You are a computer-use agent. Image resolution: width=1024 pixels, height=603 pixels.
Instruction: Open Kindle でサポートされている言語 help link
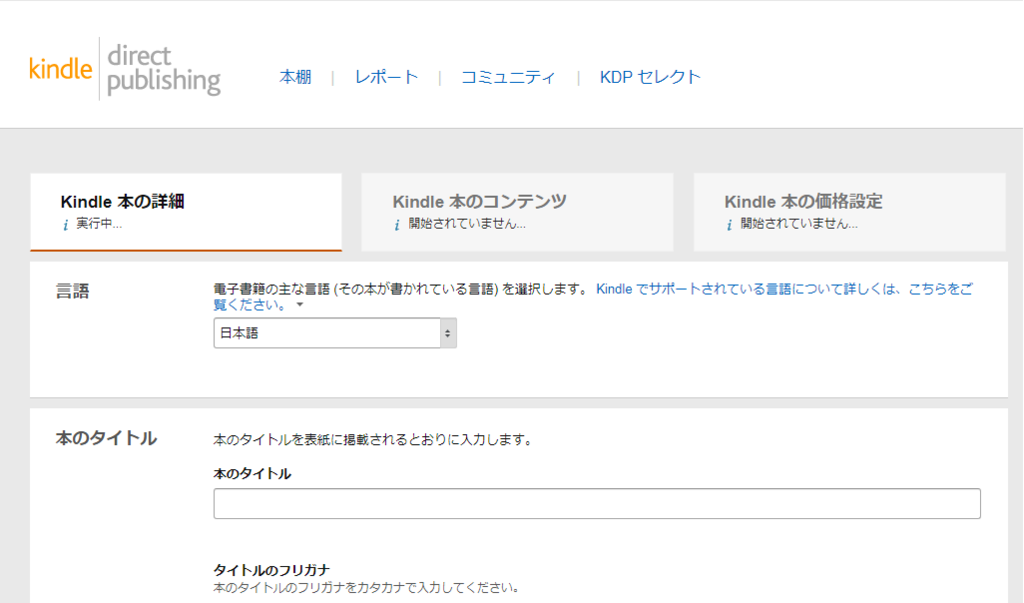[x=593, y=297]
